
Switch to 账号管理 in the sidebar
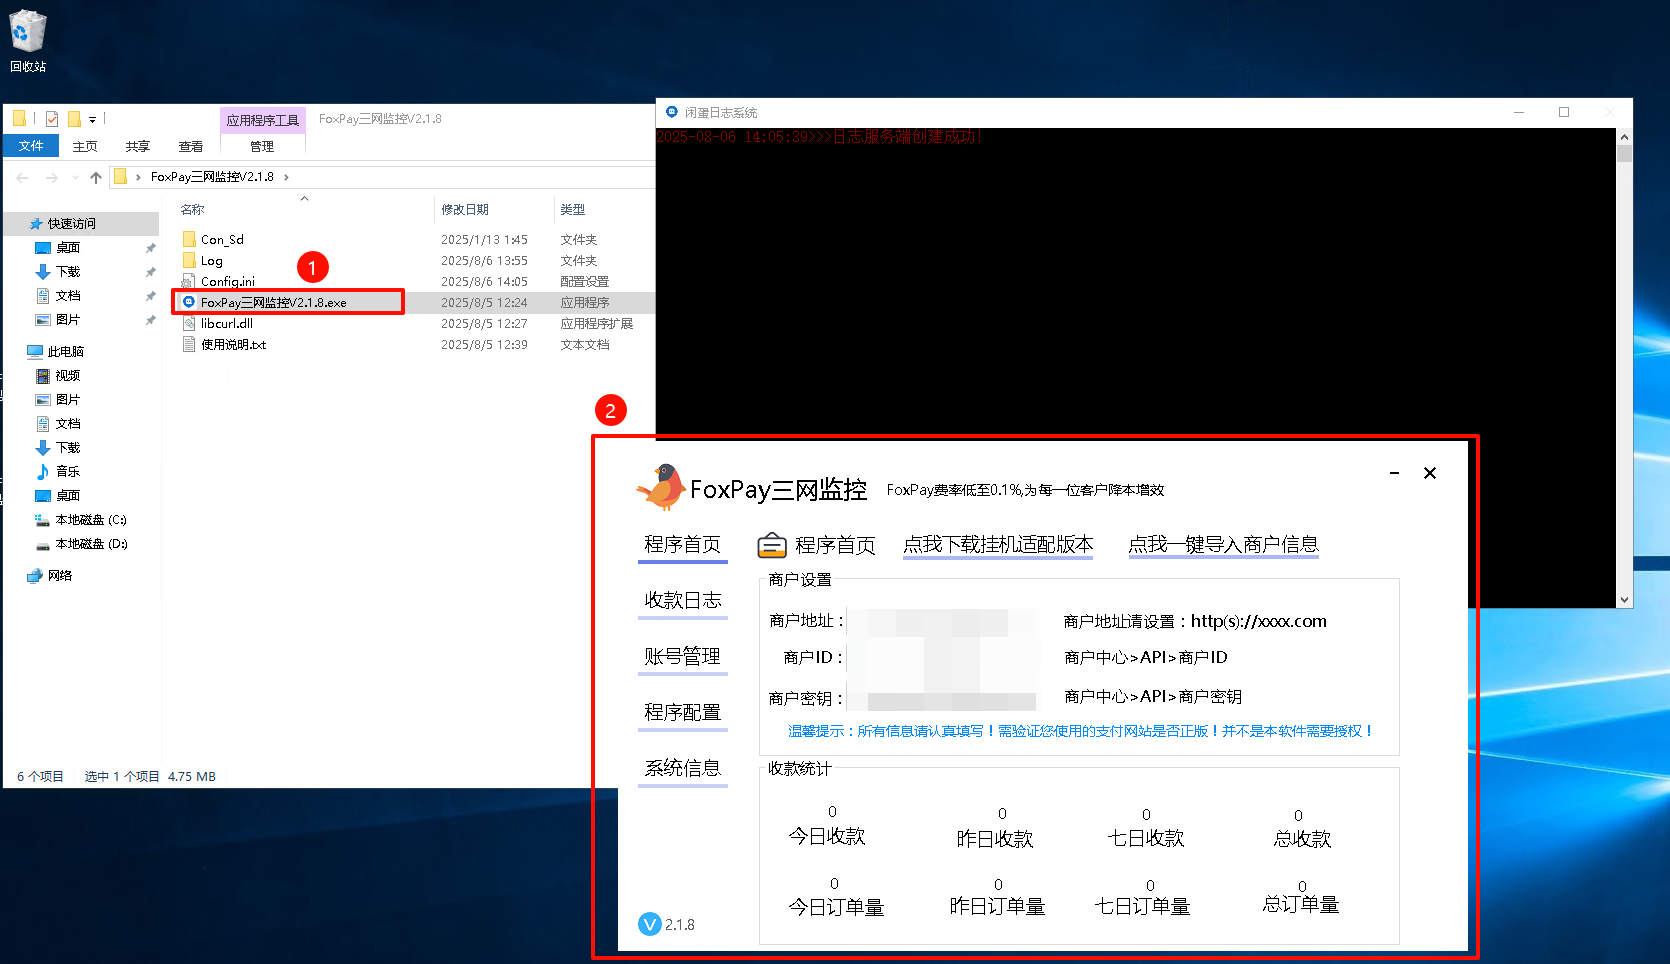pos(682,656)
